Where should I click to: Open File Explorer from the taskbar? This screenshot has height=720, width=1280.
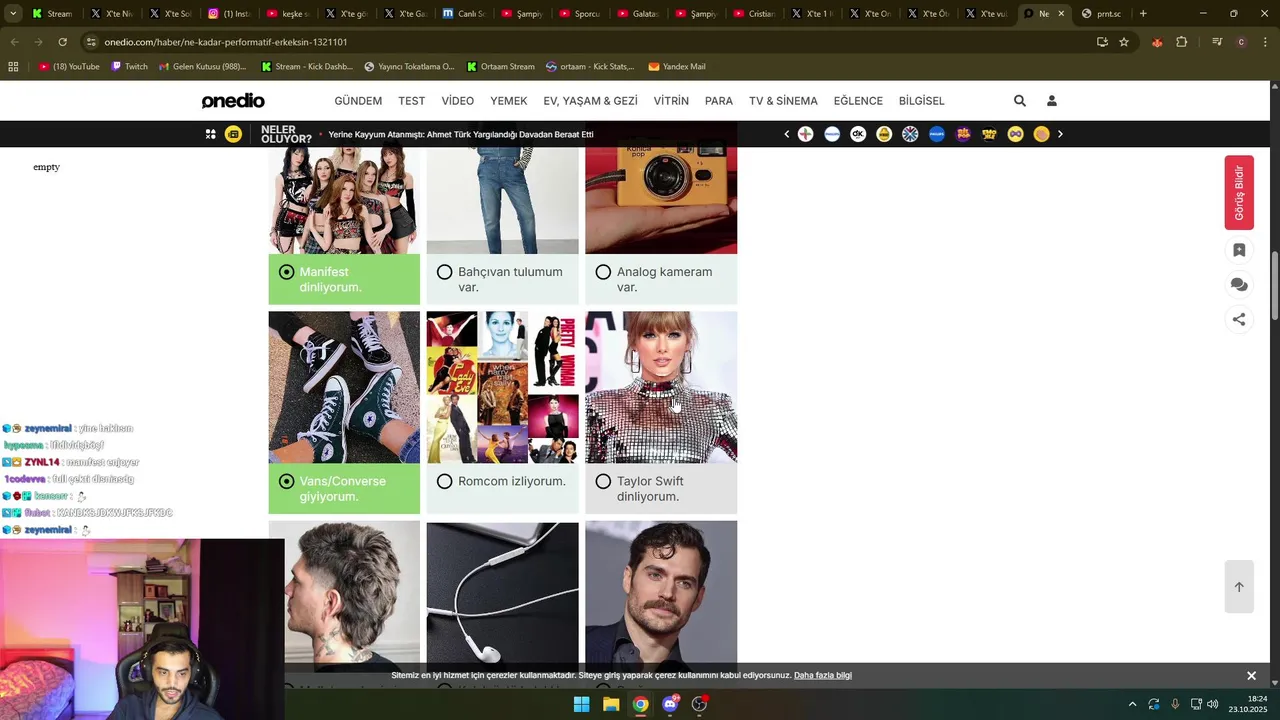coord(611,704)
